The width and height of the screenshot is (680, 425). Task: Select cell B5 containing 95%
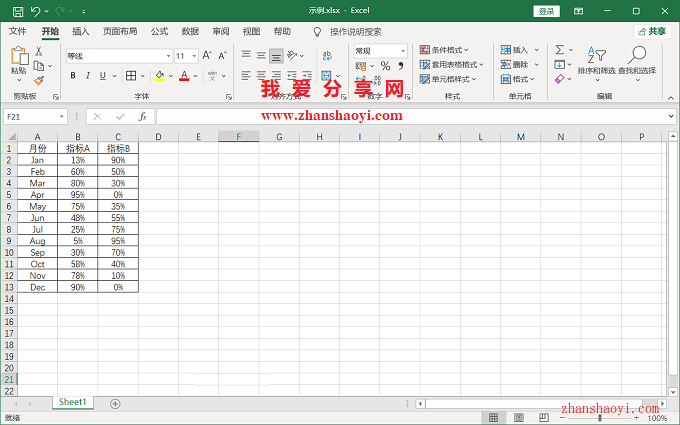tap(78, 195)
